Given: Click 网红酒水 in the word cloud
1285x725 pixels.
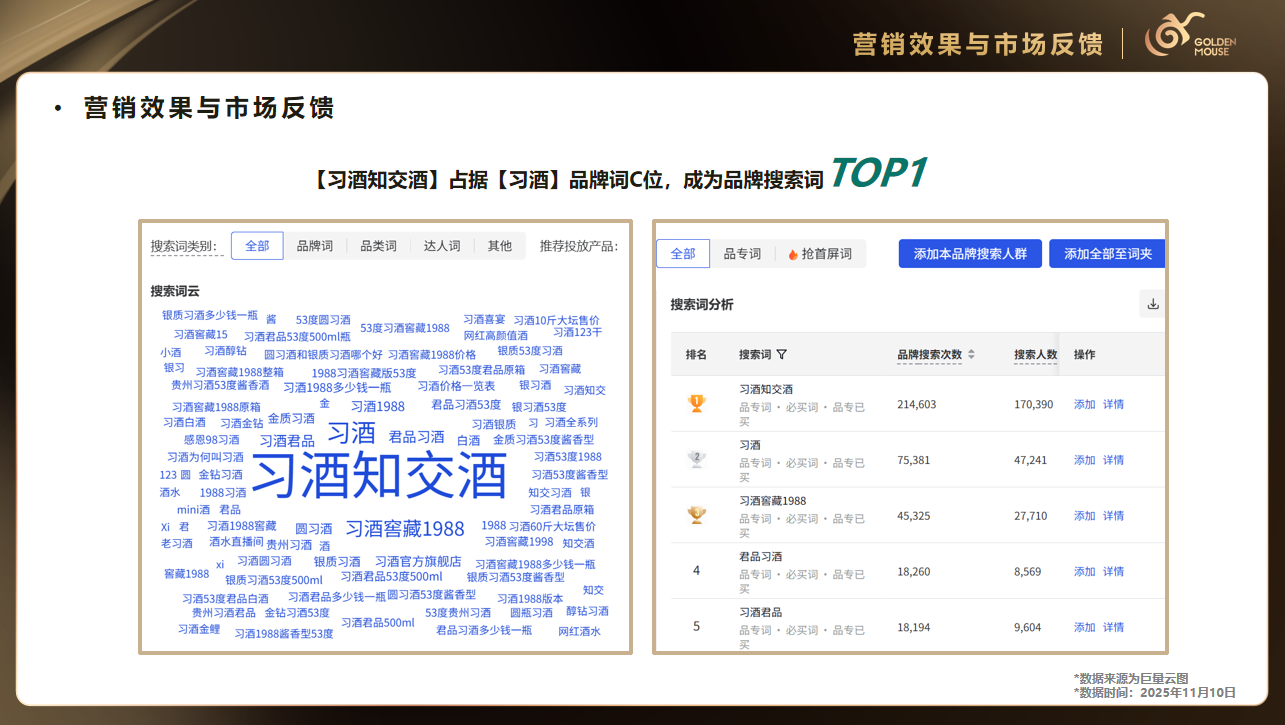Looking at the screenshot, I should pyautogui.click(x=580, y=632).
